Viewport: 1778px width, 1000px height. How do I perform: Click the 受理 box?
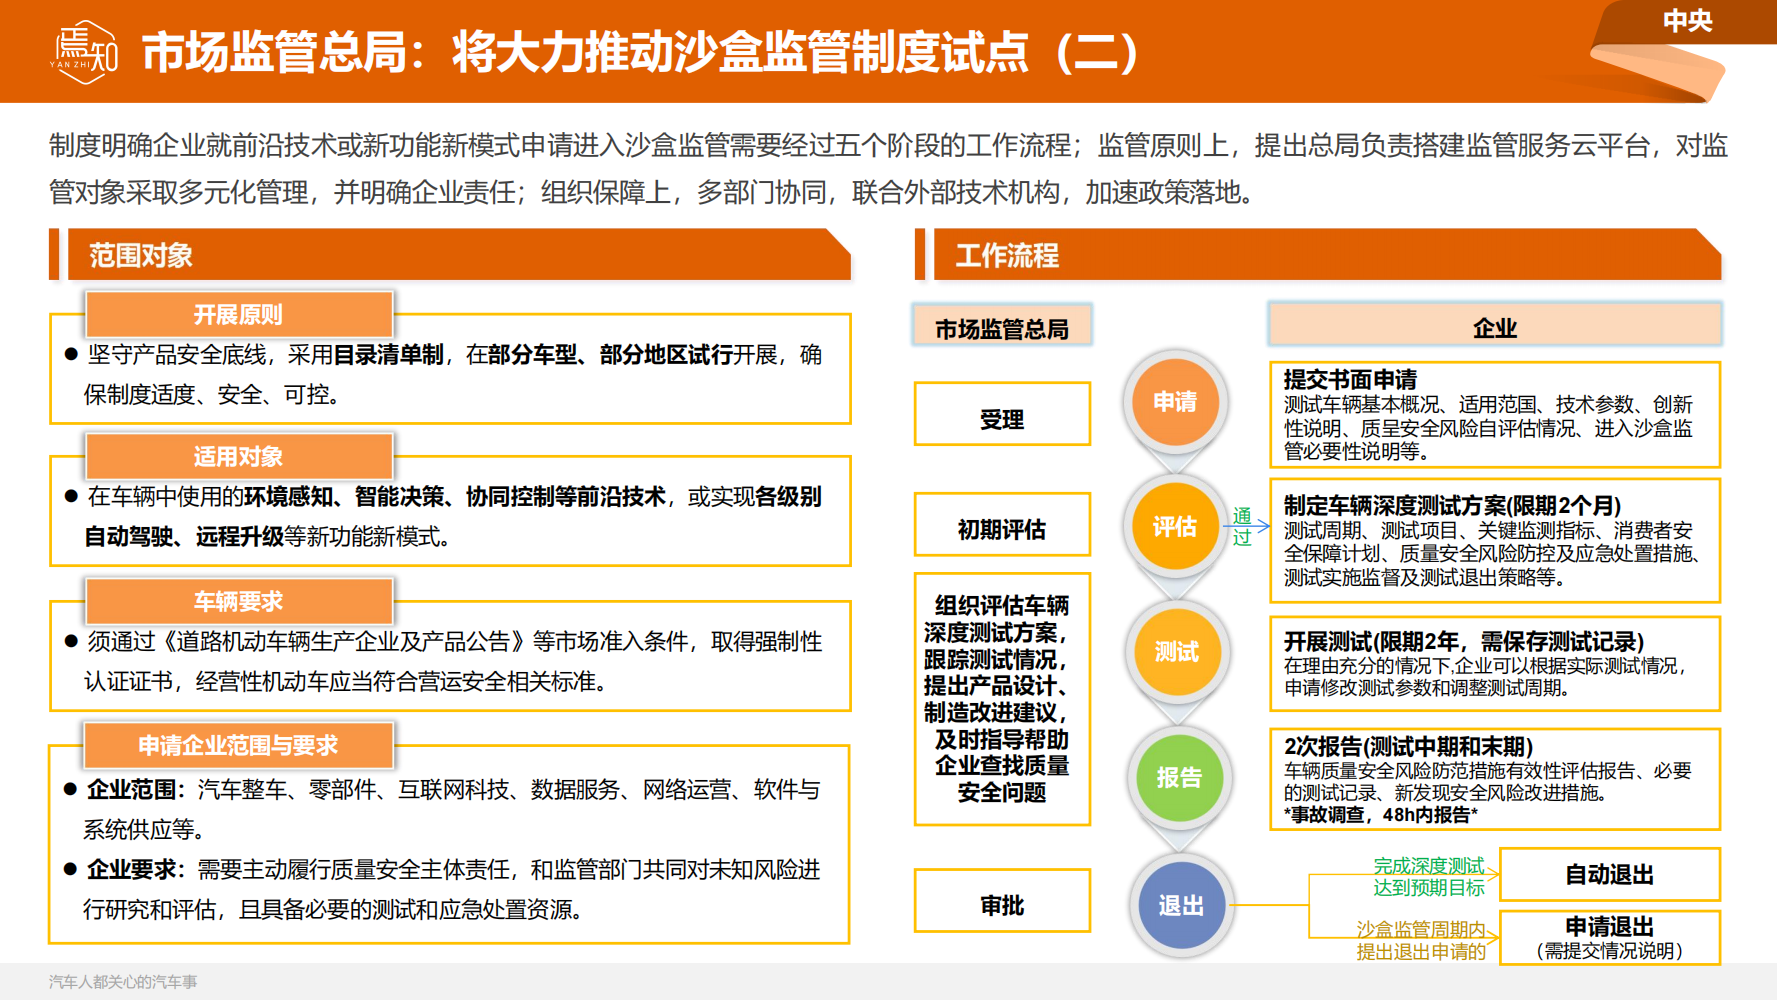click(x=1002, y=414)
